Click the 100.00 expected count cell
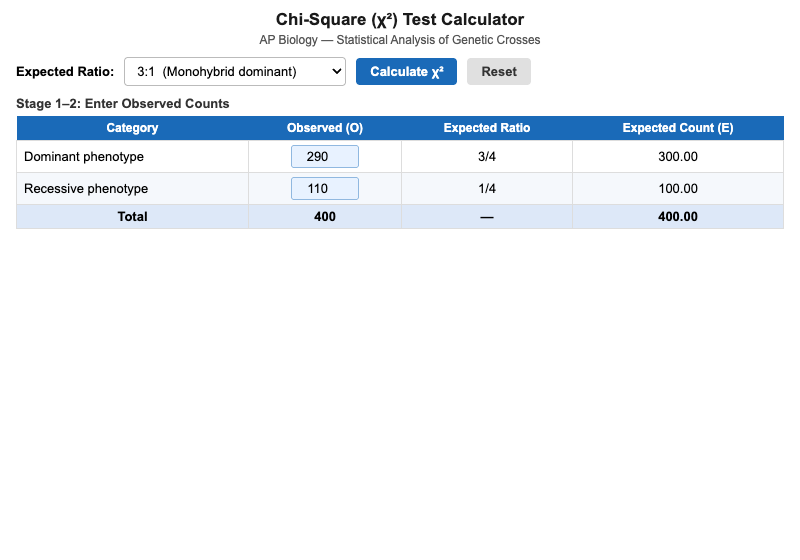Screen dimensions: 800x560 click(677, 189)
